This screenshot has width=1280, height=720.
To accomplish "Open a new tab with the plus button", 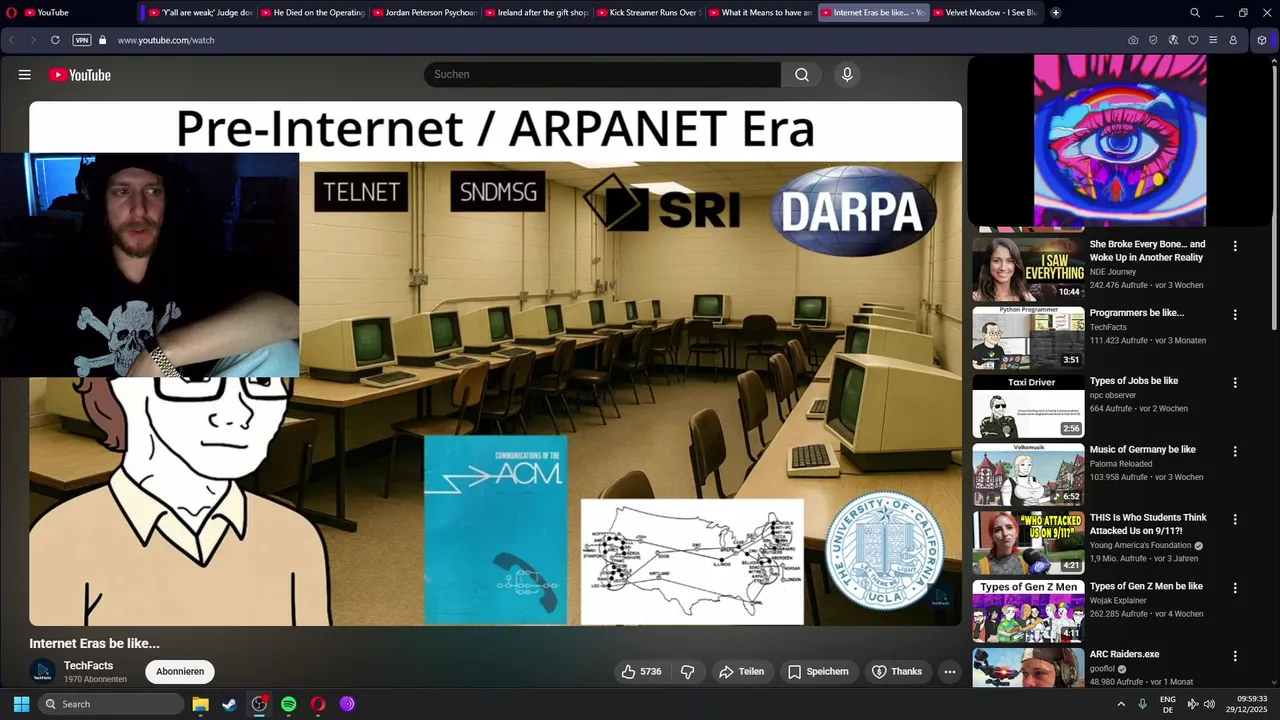I will (x=1055, y=13).
